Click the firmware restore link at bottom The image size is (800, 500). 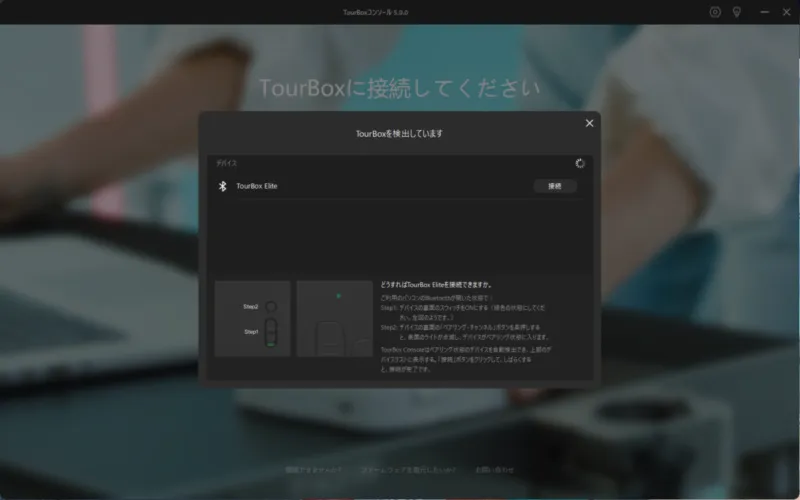click(x=408, y=469)
